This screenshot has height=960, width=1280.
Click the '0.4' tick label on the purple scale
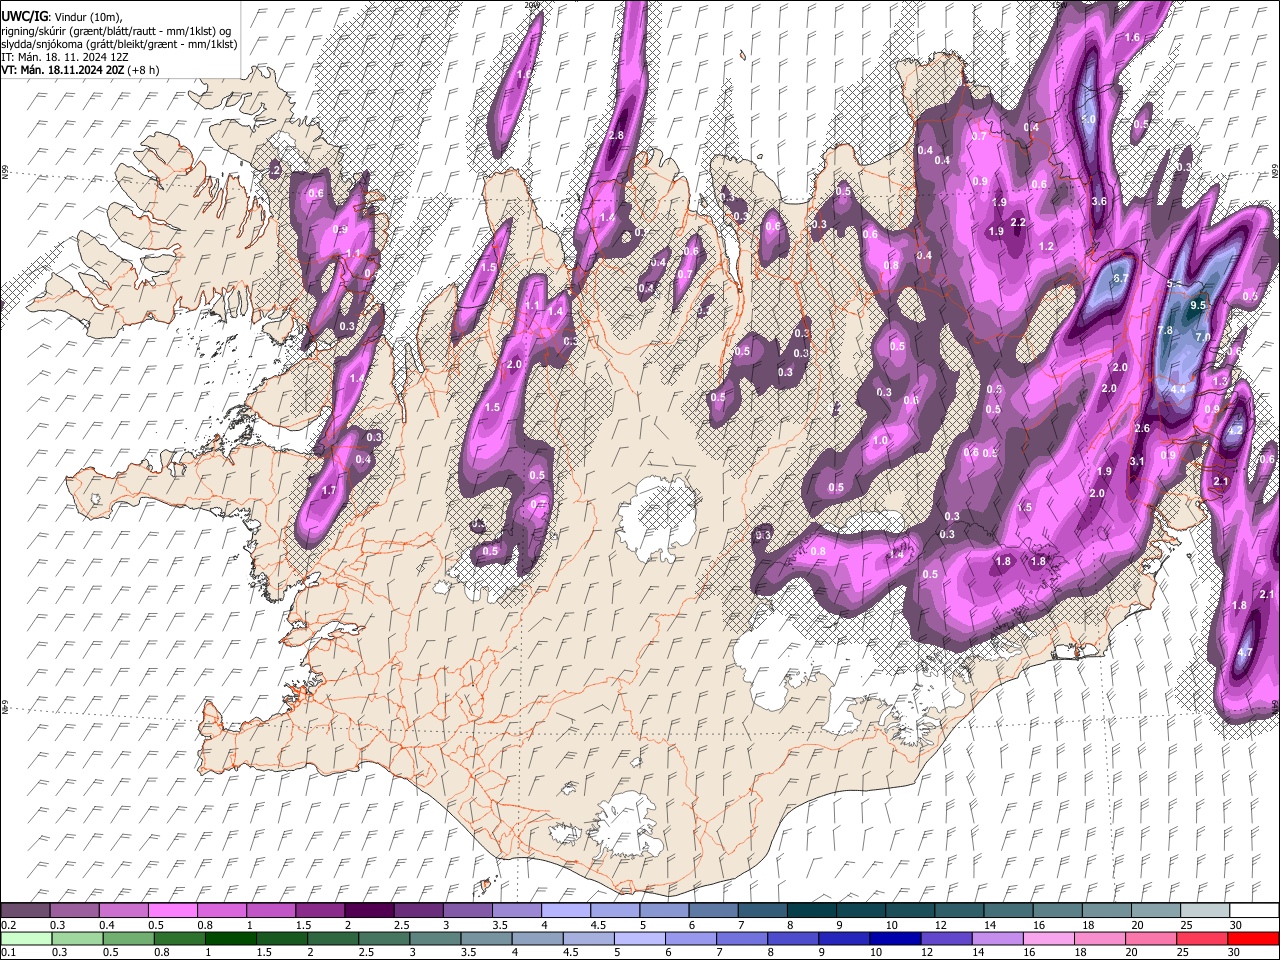107,925
